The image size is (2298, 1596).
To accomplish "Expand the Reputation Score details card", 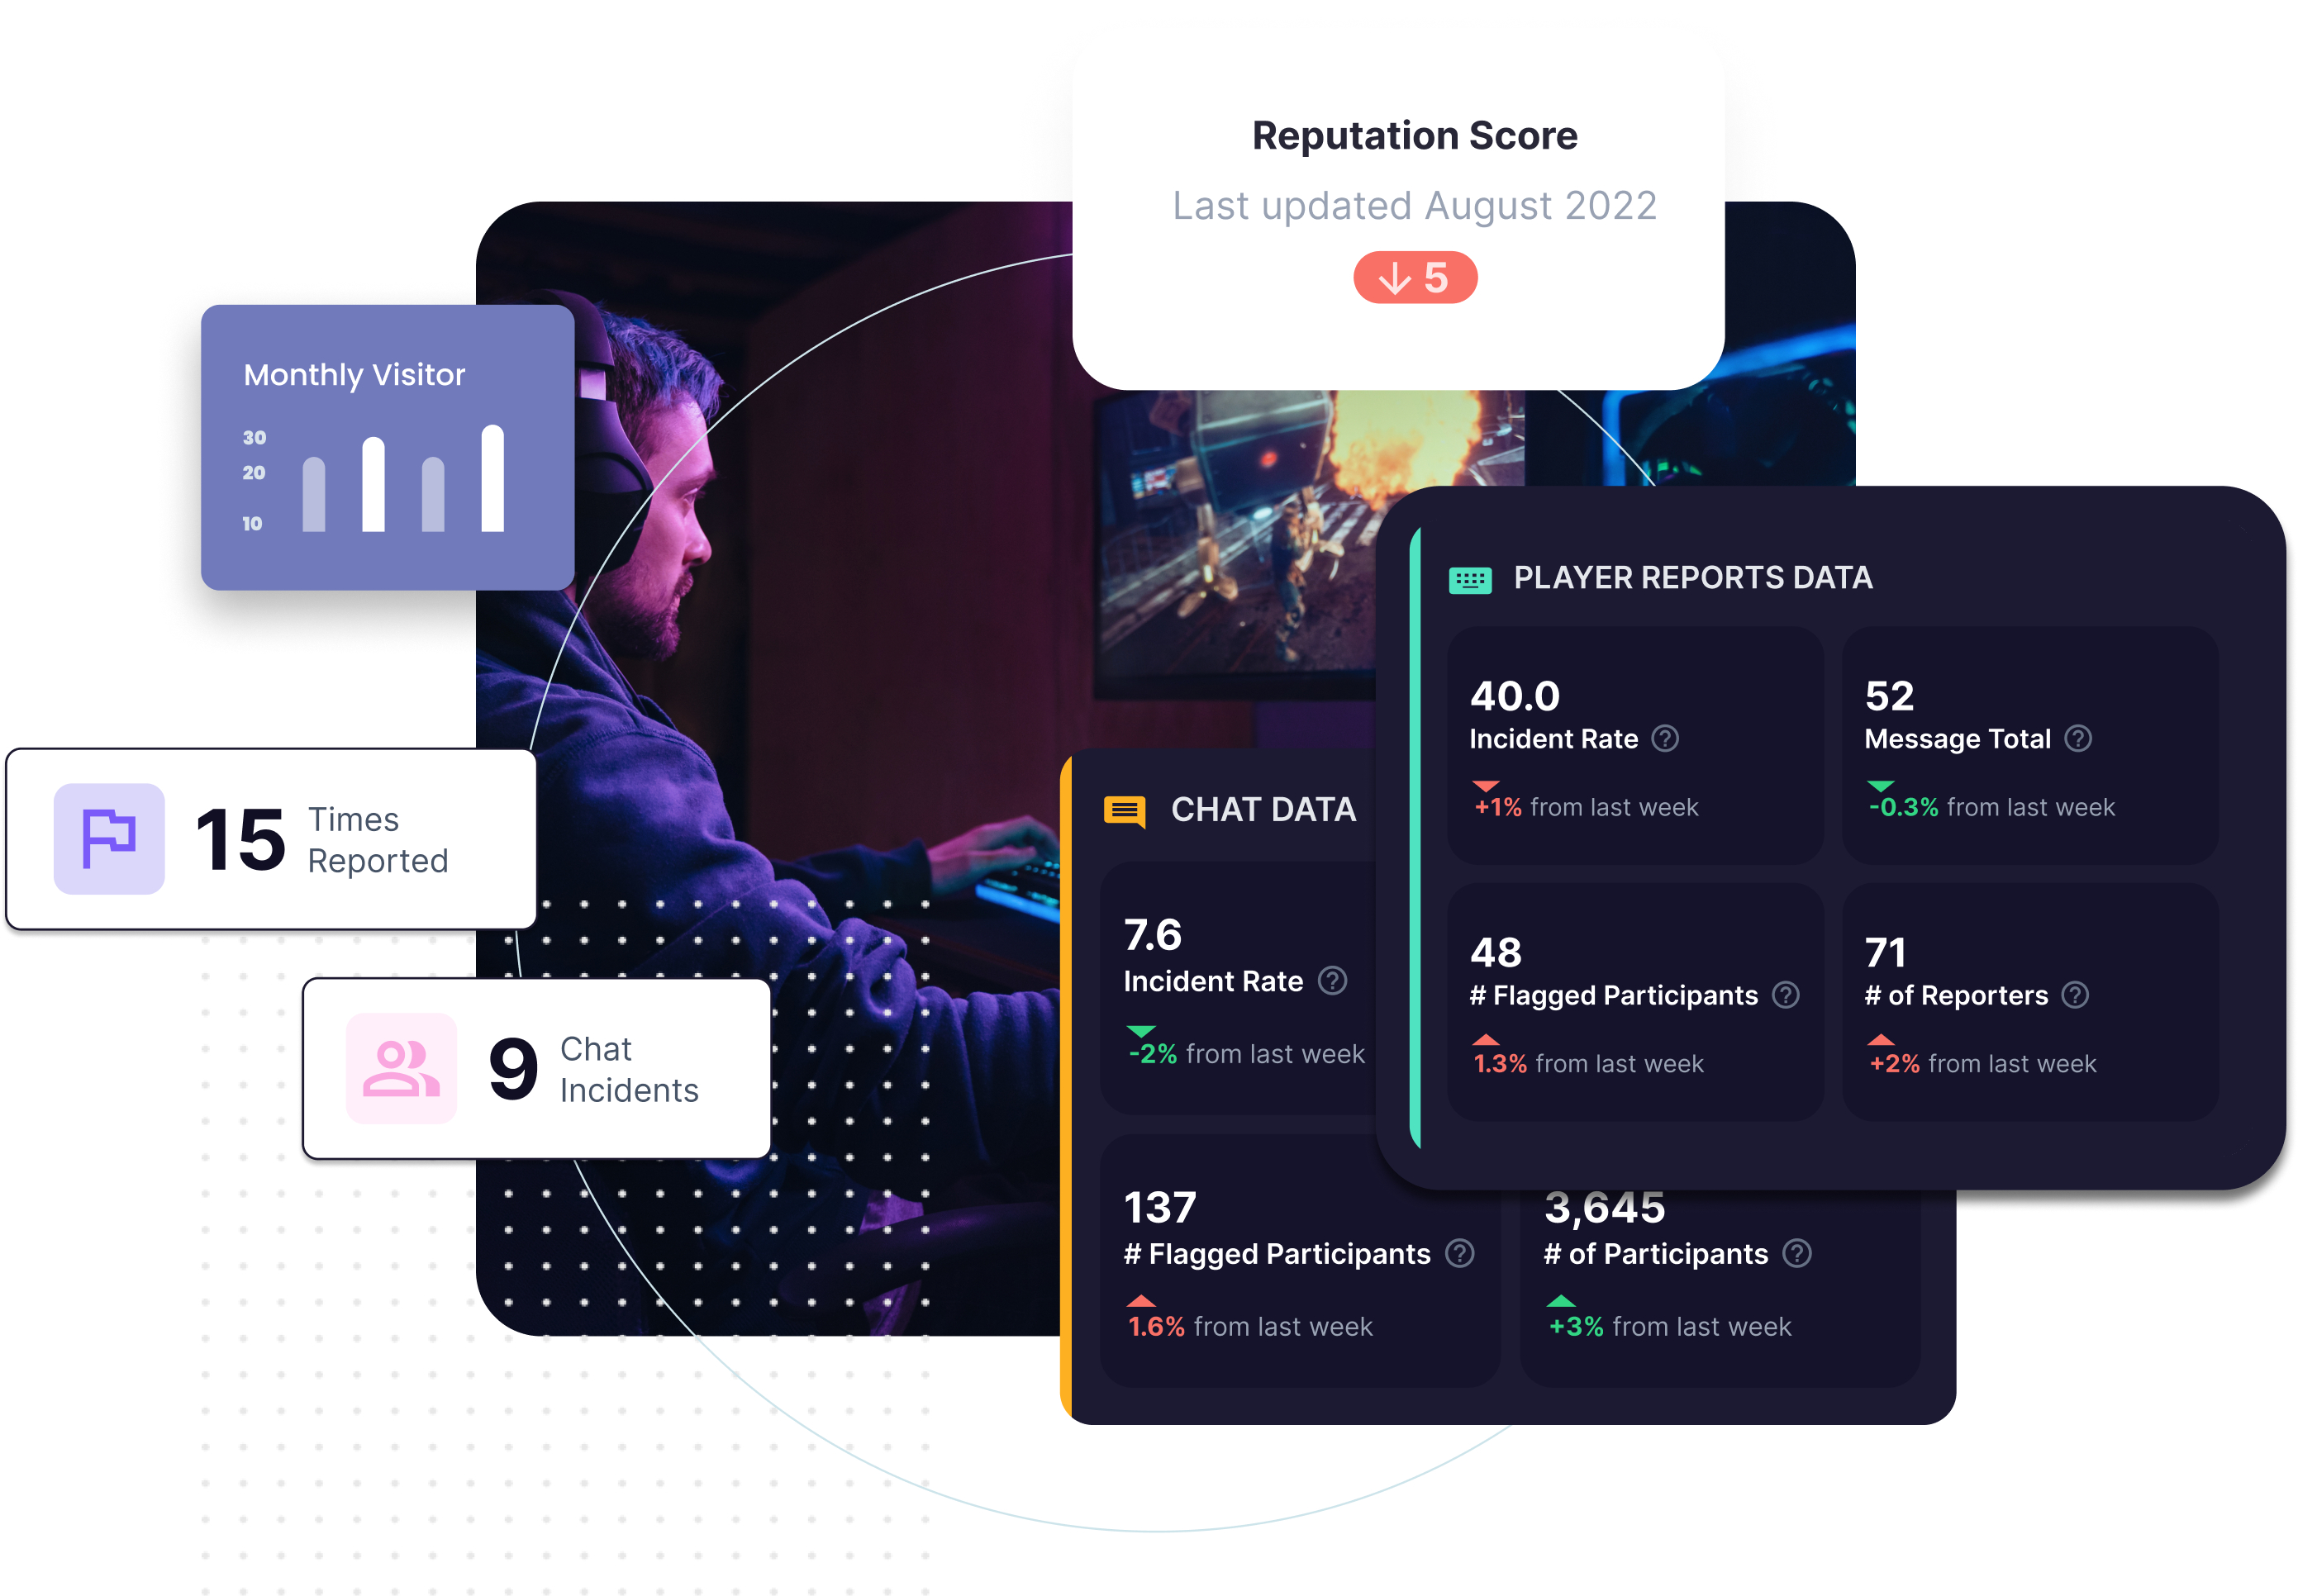I will (x=1416, y=227).
